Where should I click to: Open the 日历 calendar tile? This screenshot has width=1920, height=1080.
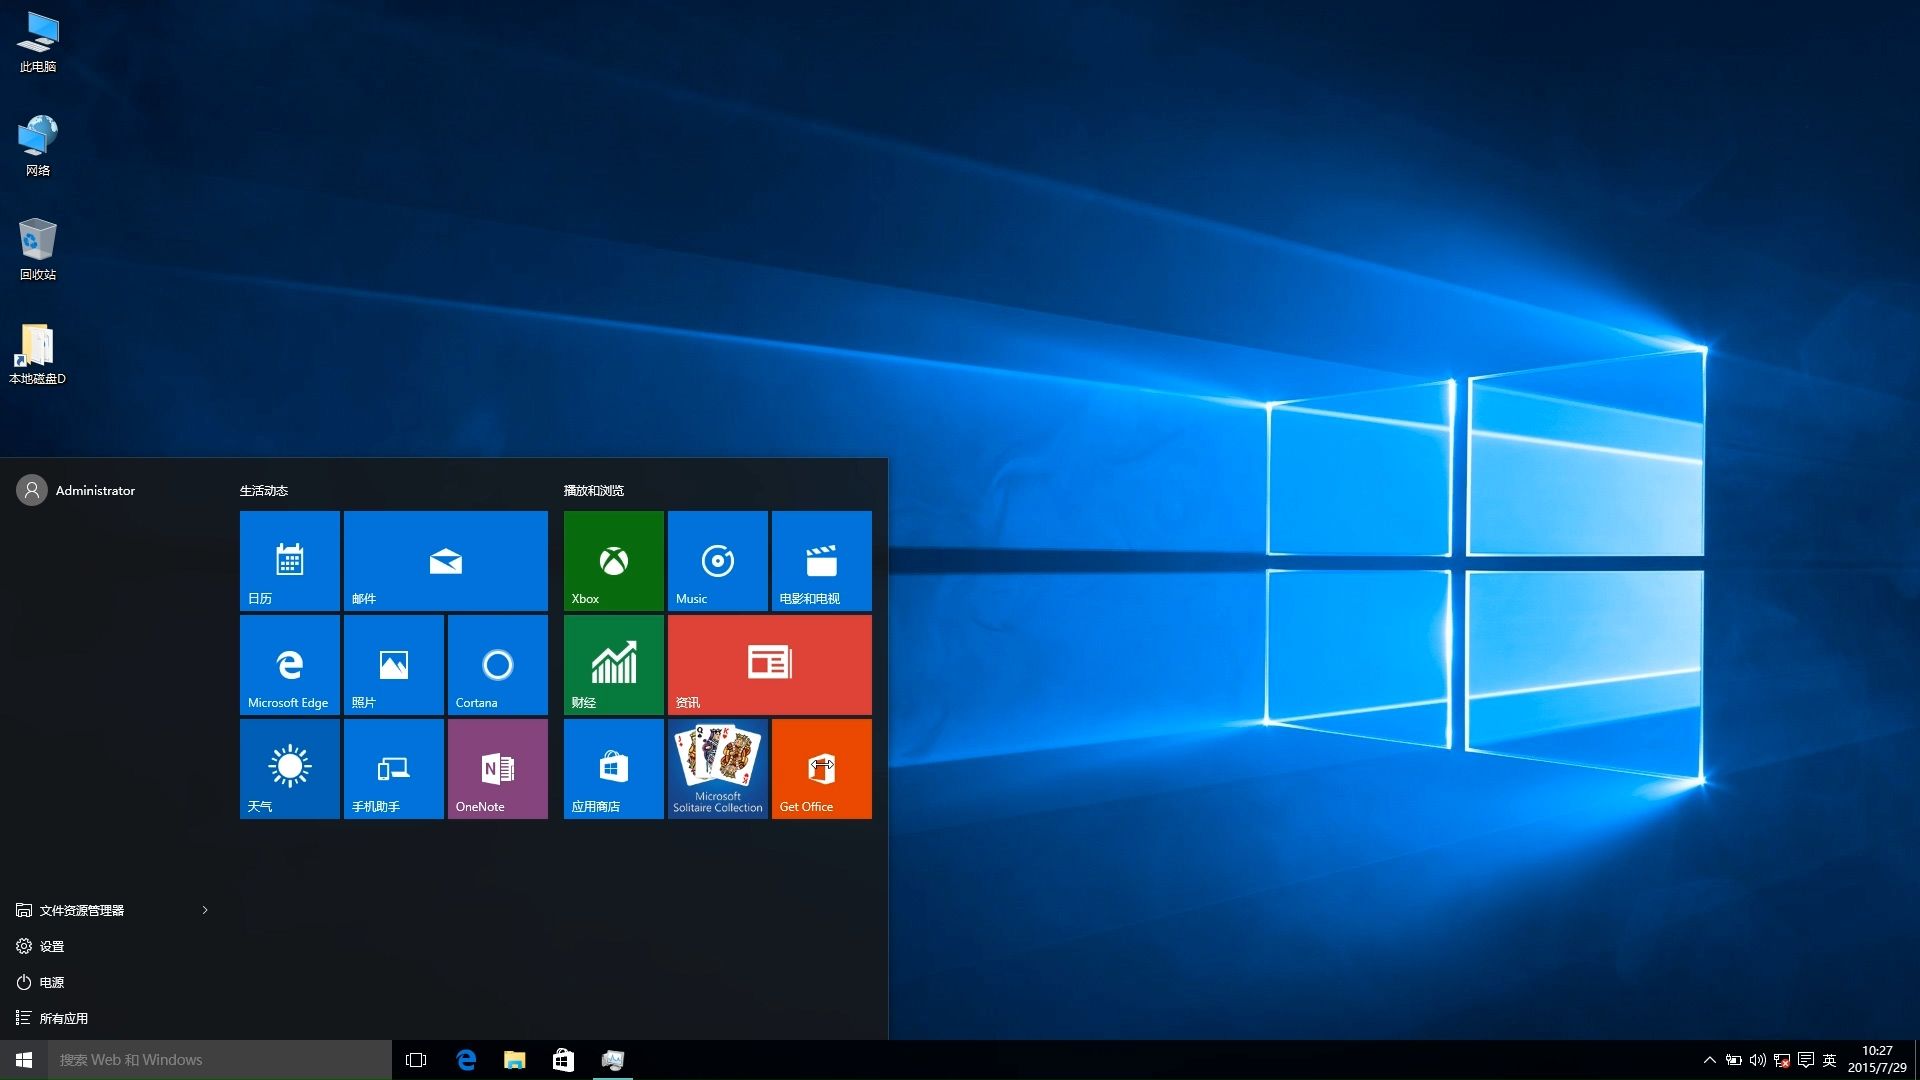coord(290,561)
